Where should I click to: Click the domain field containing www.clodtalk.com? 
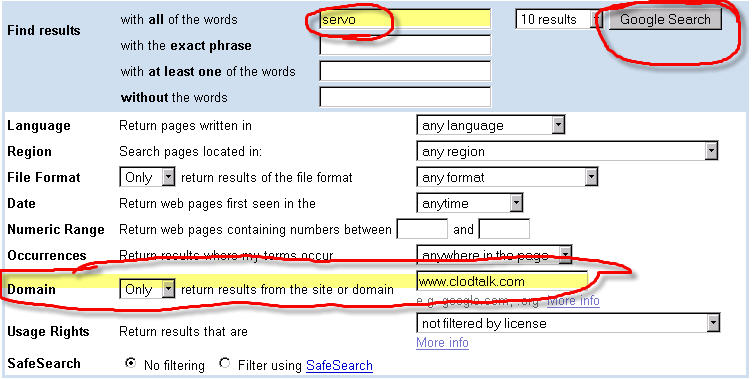[x=502, y=281]
